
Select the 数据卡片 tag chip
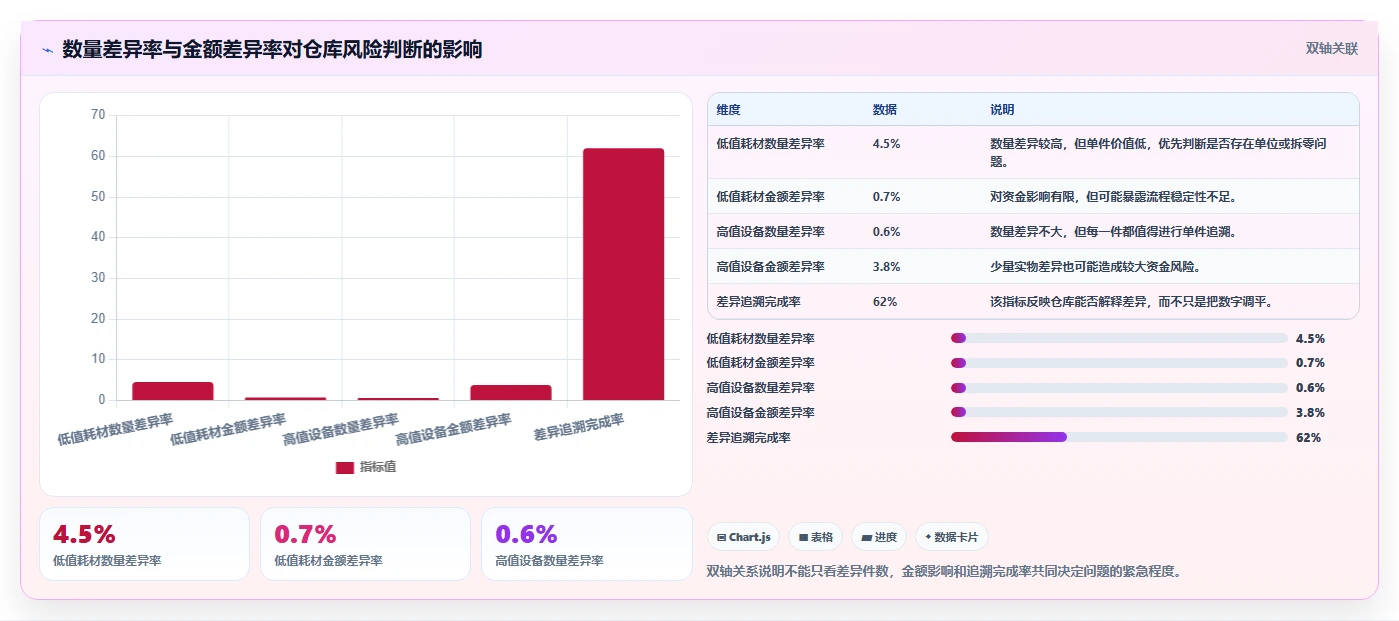[951, 537]
